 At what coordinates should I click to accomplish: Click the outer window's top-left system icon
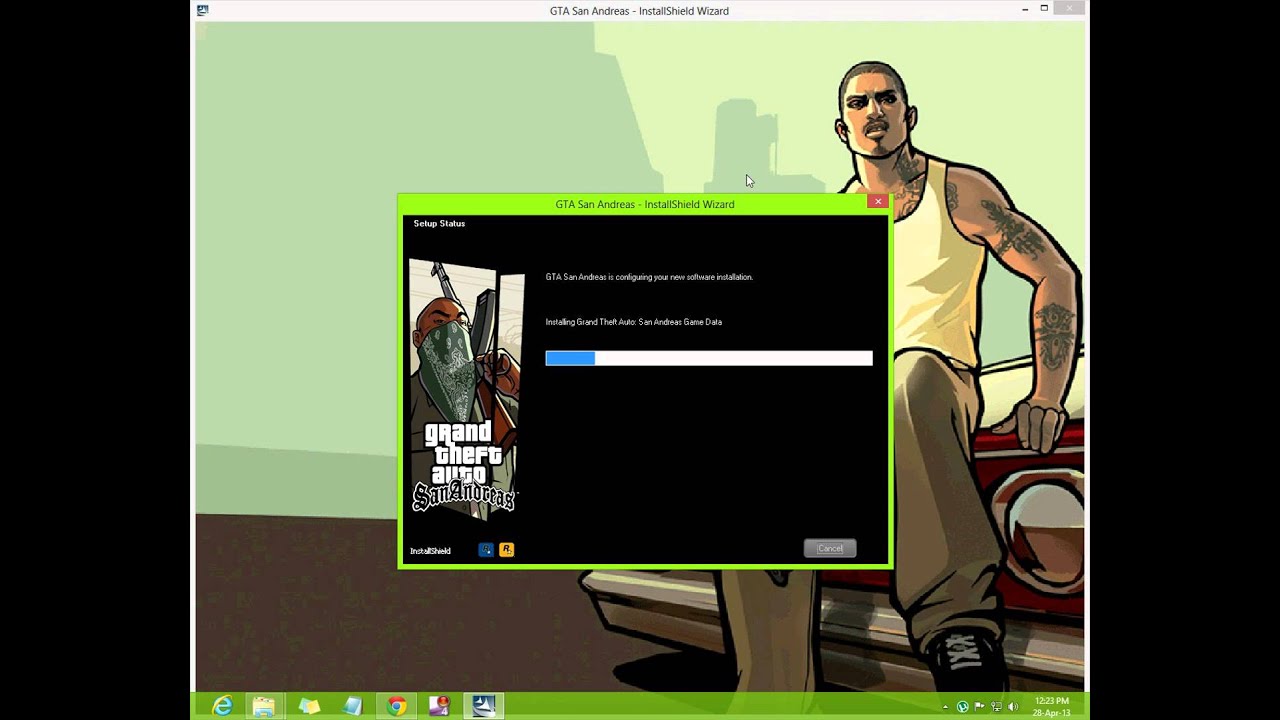coord(203,10)
